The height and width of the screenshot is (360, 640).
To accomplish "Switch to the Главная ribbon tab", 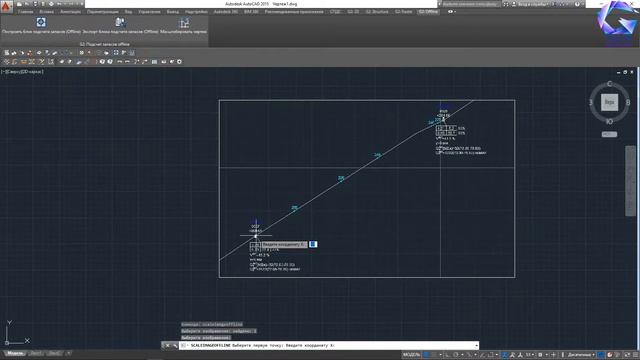I will pyautogui.click(x=25, y=12).
